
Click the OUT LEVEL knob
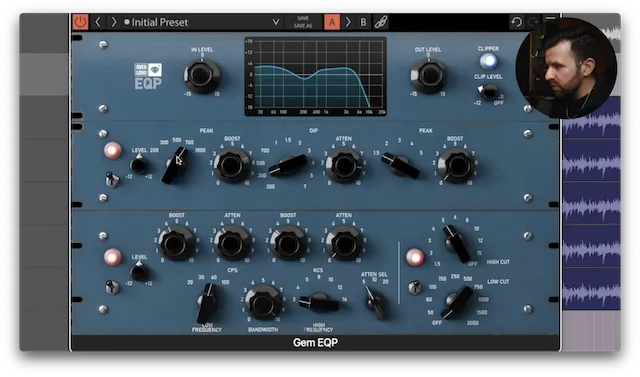point(428,76)
